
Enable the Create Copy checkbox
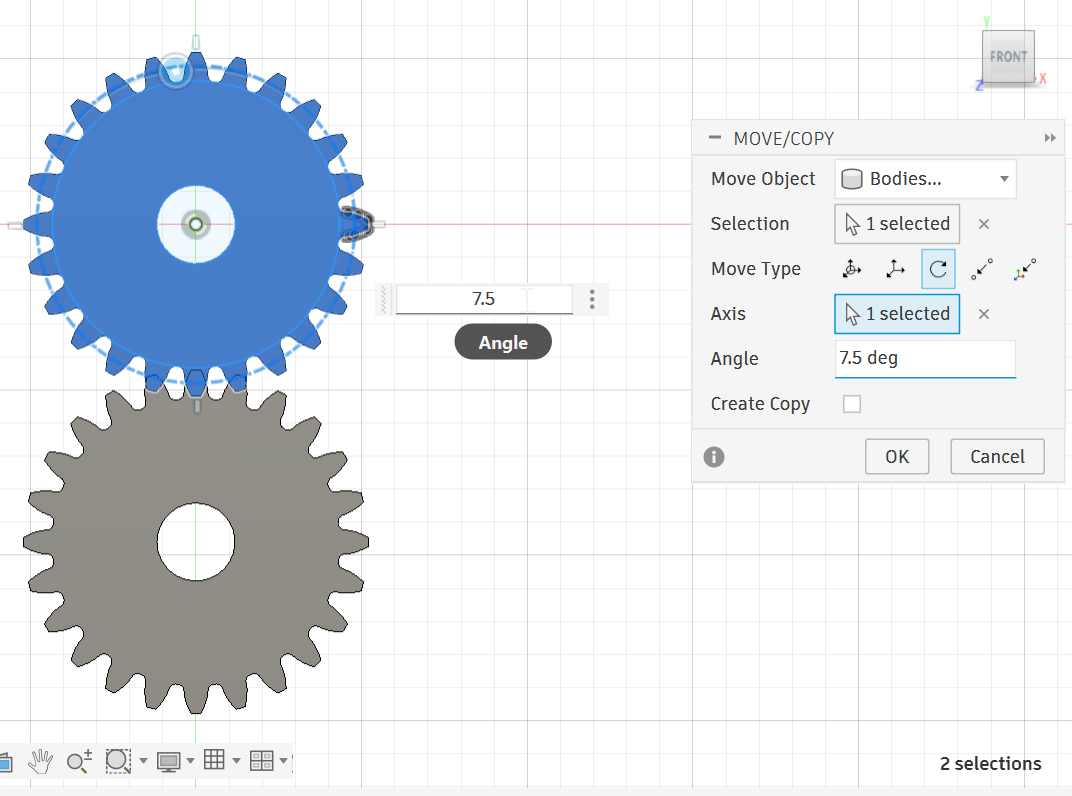(x=852, y=404)
